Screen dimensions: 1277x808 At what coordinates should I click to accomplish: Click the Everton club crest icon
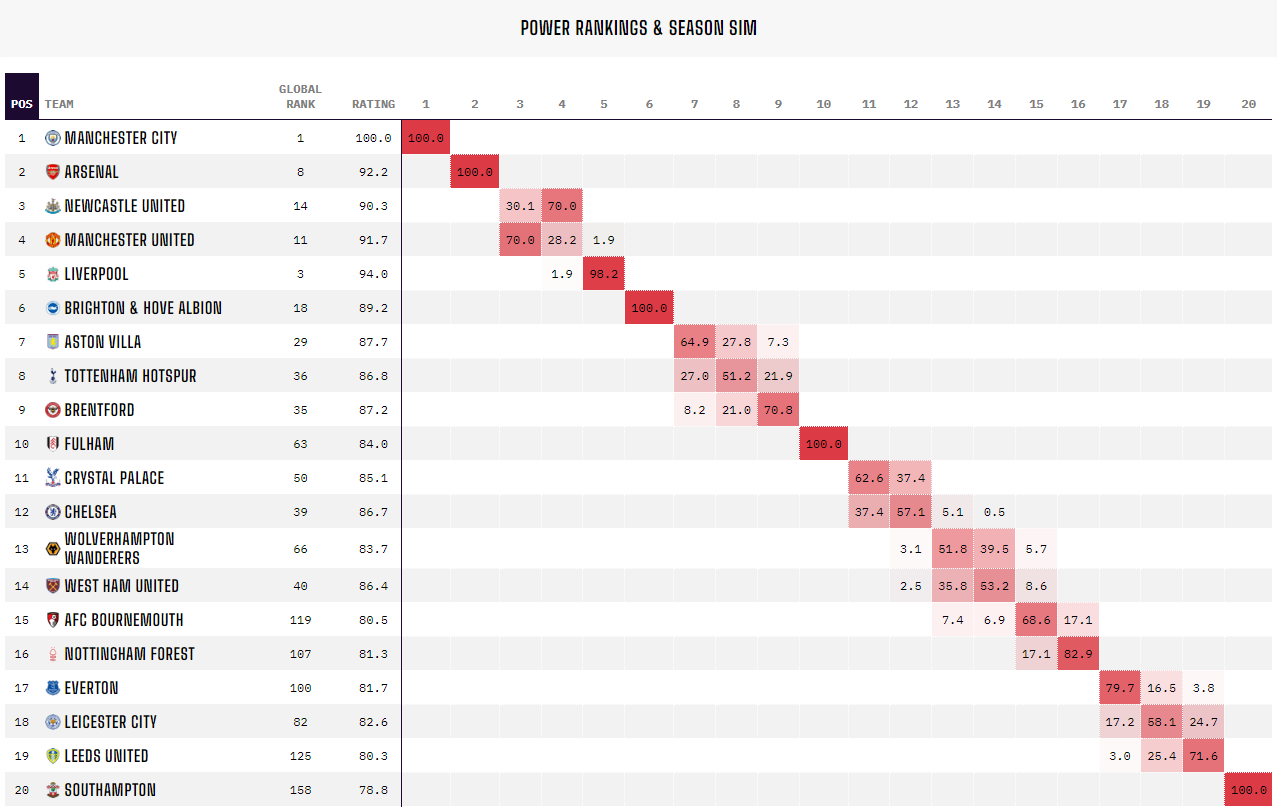[53, 688]
